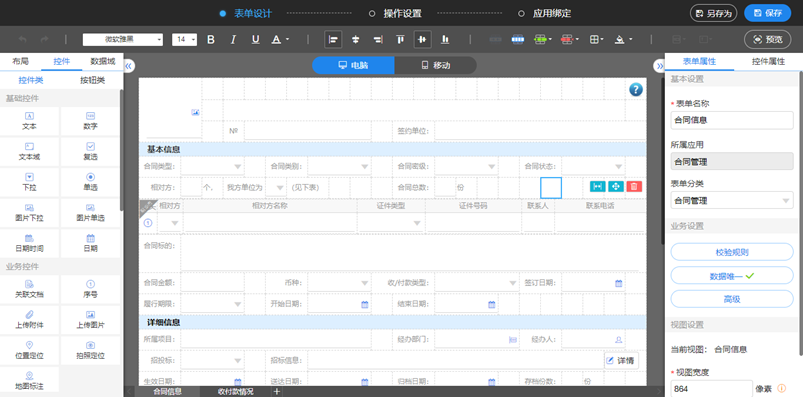Align content left
Viewport: 803px width, 397px height.
tap(334, 39)
